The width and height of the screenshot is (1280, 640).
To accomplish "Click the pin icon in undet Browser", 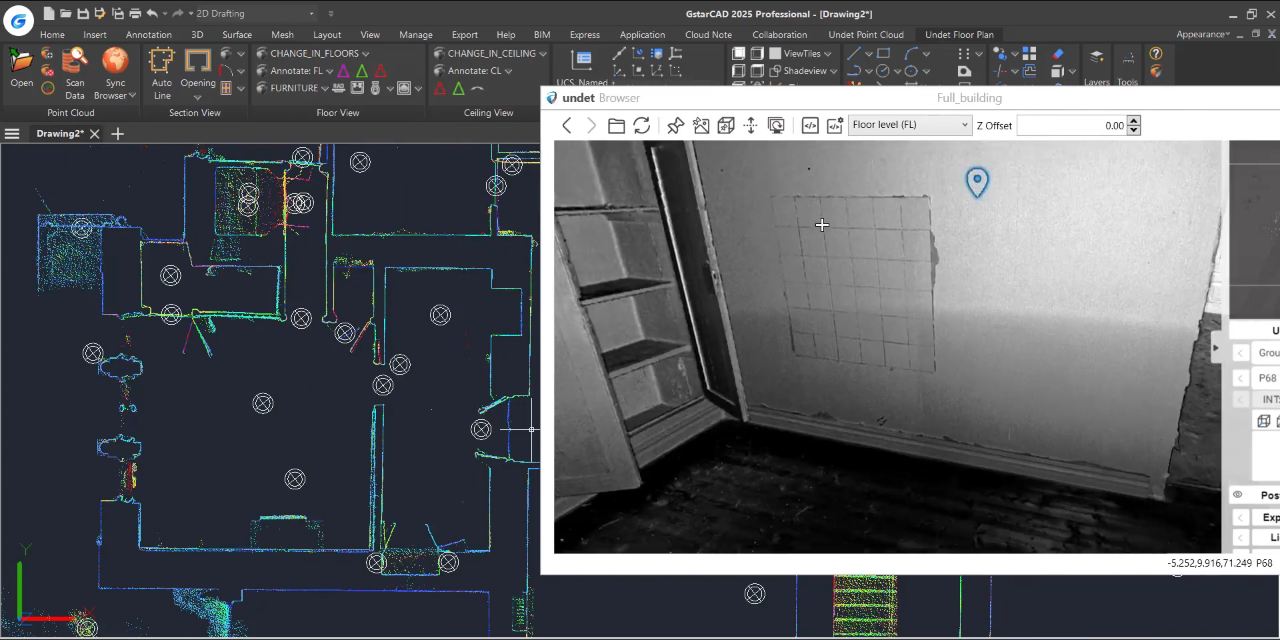I will [676, 125].
